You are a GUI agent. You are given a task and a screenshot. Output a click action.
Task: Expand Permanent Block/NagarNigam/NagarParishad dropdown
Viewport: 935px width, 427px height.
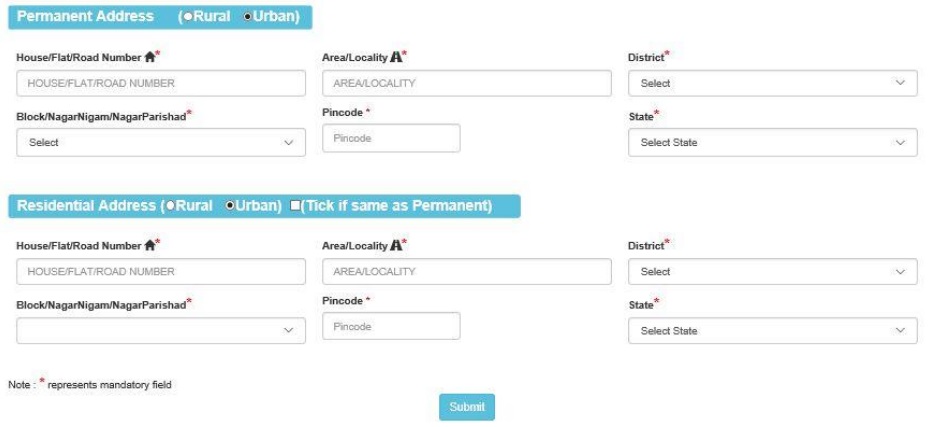tap(161, 143)
